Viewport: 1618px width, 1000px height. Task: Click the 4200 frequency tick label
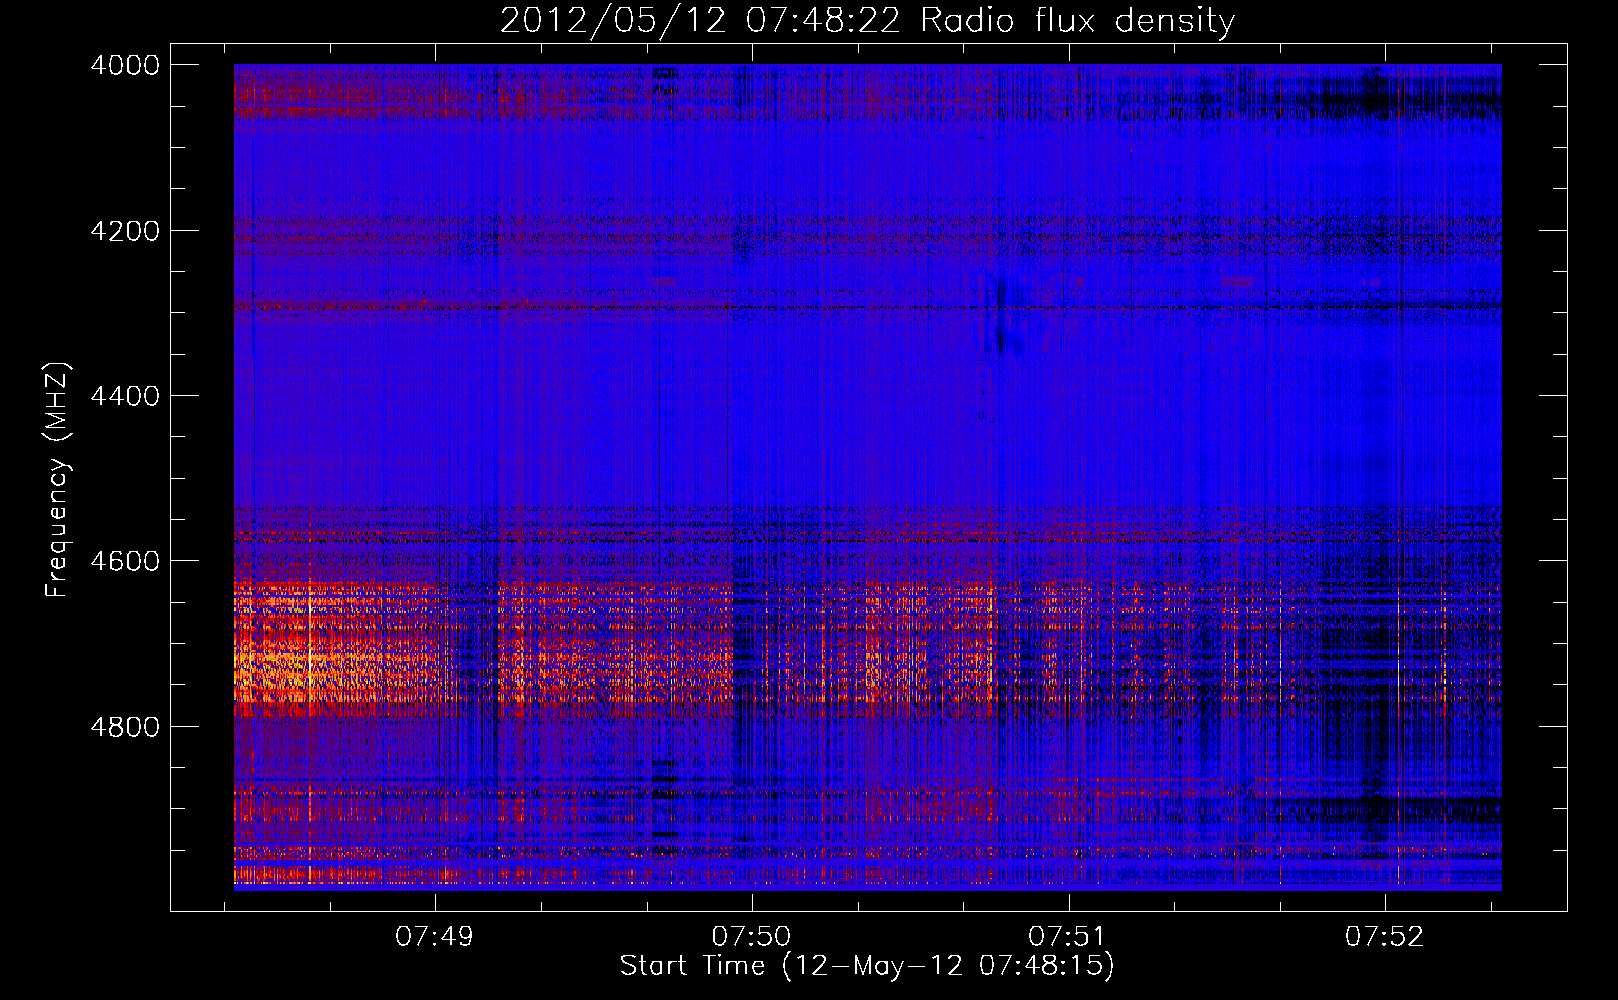click(125, 231)
